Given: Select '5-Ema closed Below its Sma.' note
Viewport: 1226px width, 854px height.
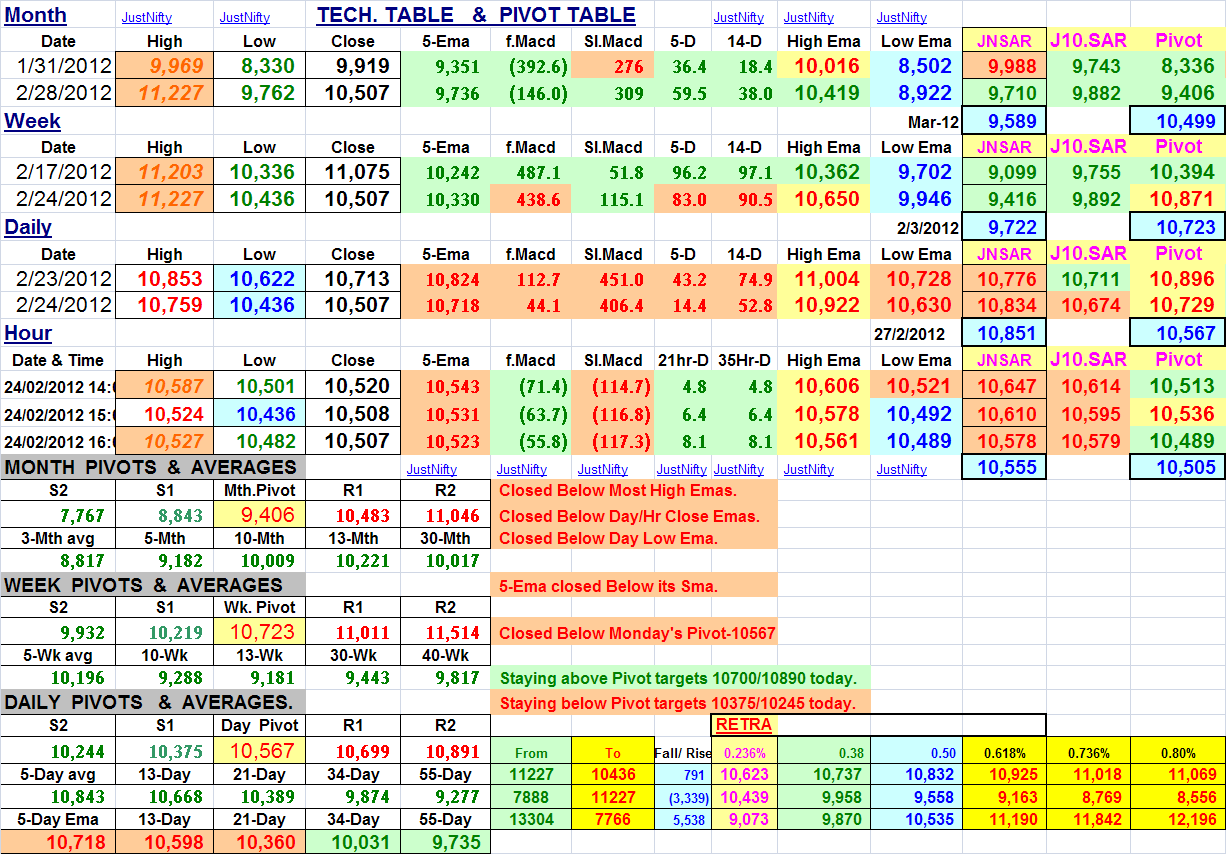Looking at the screenshot, I should click(x=608, y=586).
